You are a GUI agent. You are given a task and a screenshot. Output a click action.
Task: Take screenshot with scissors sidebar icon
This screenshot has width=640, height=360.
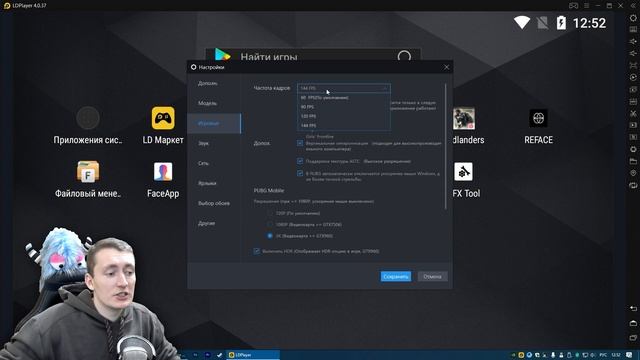pos(633,113)
